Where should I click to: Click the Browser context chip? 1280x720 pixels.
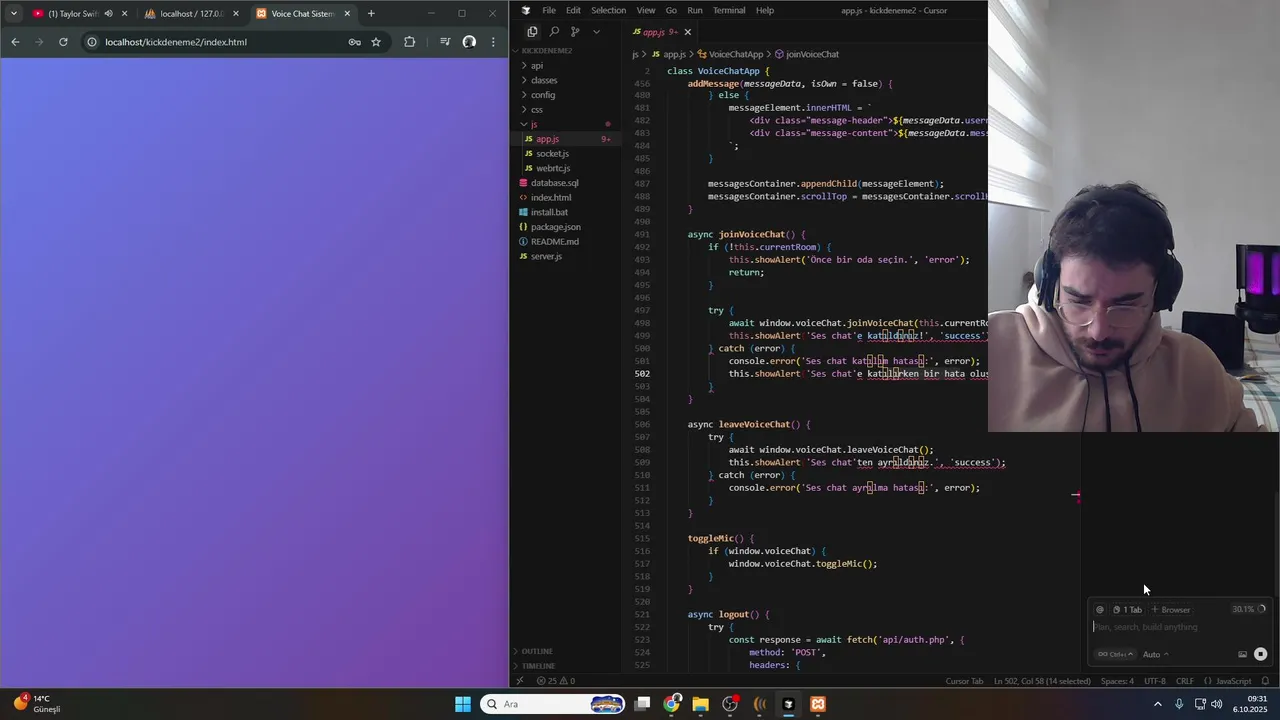[1171, 610]
